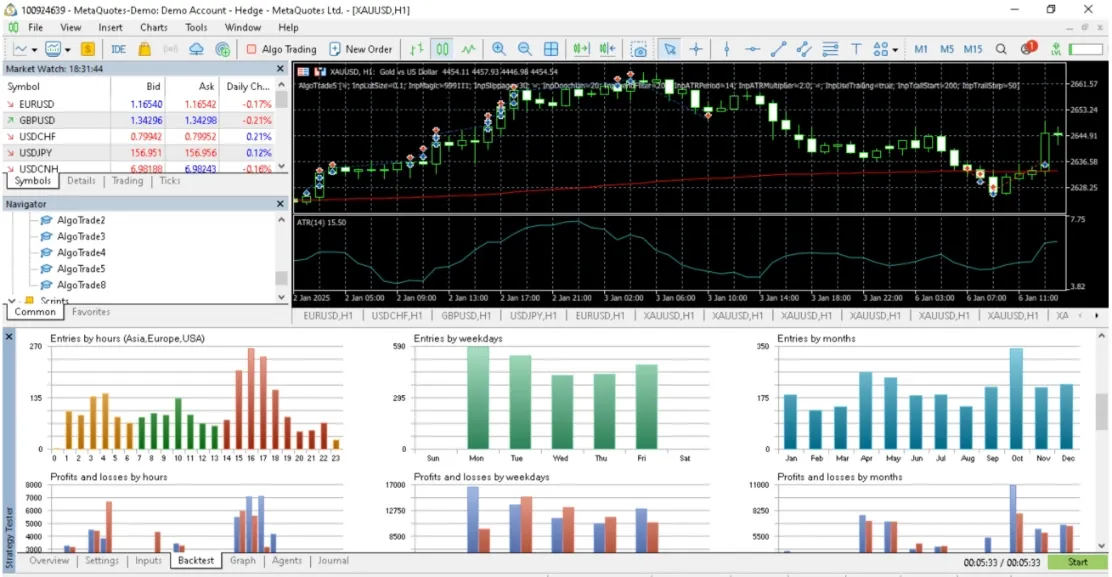Viewport: 1112px width, 577px height.
Task: Open the Insert menu
Action: click(110, 28)
